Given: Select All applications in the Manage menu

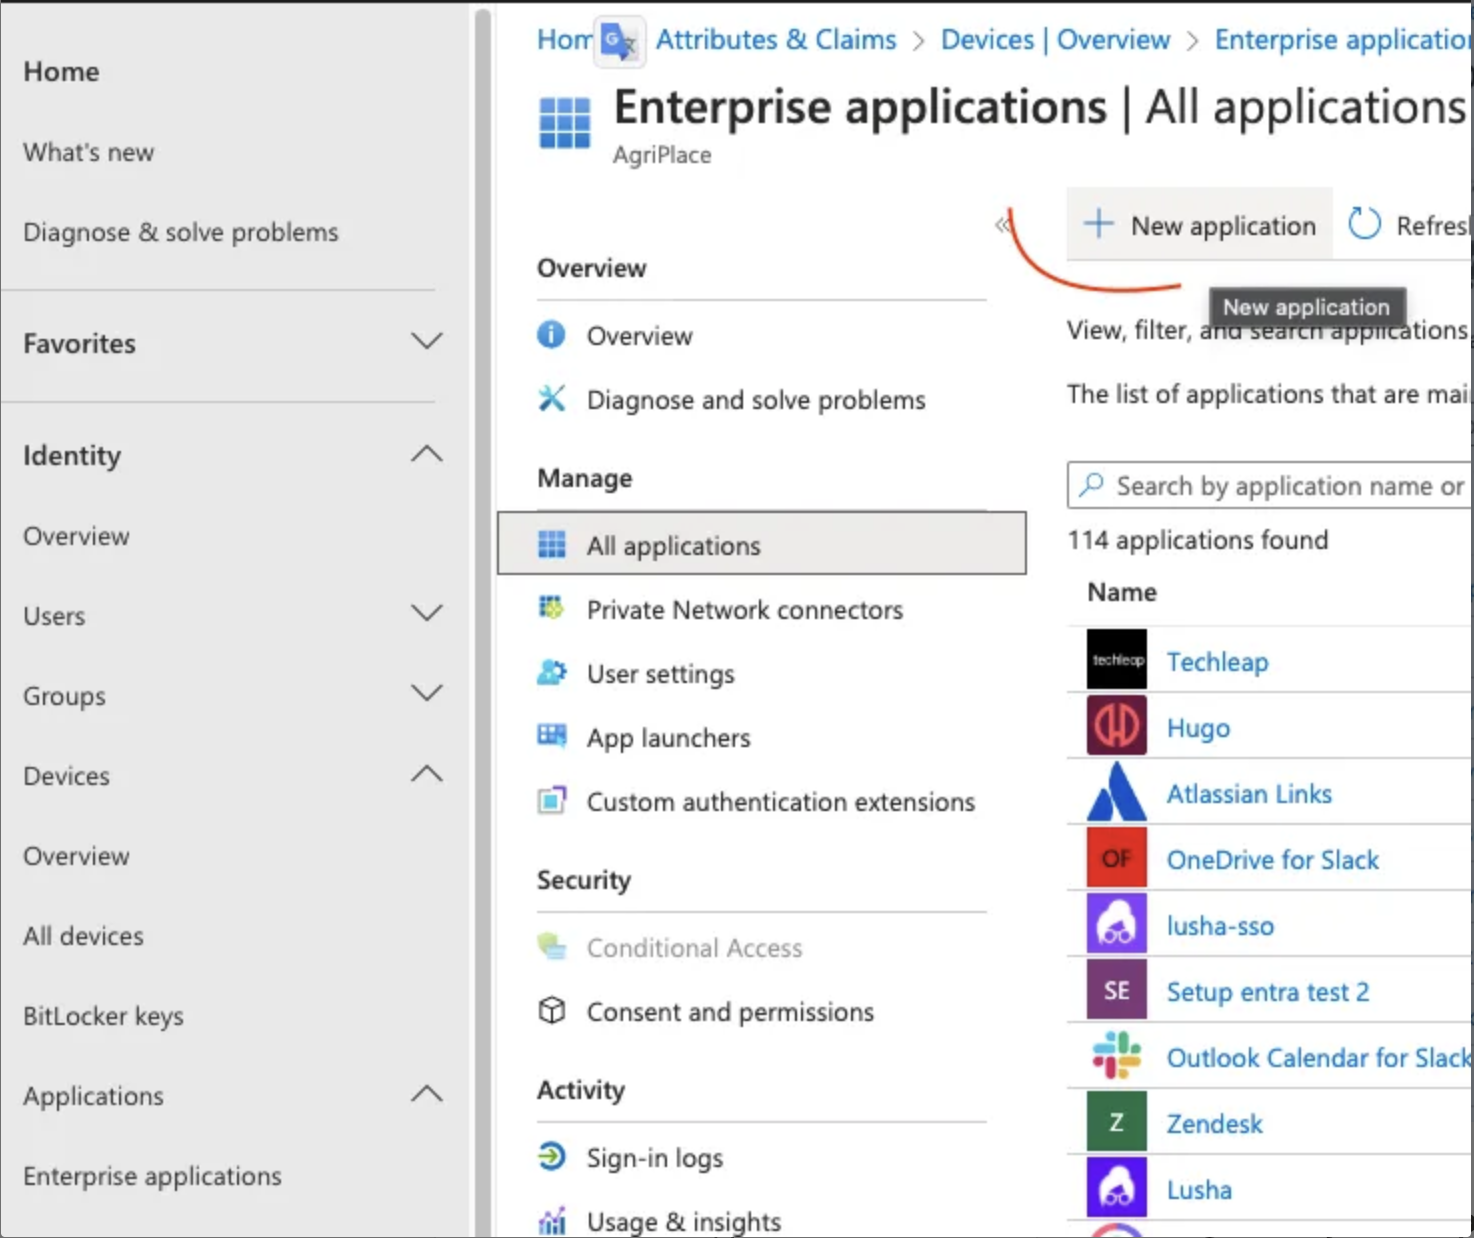Looking at the screenshot, I should [762, 544].
